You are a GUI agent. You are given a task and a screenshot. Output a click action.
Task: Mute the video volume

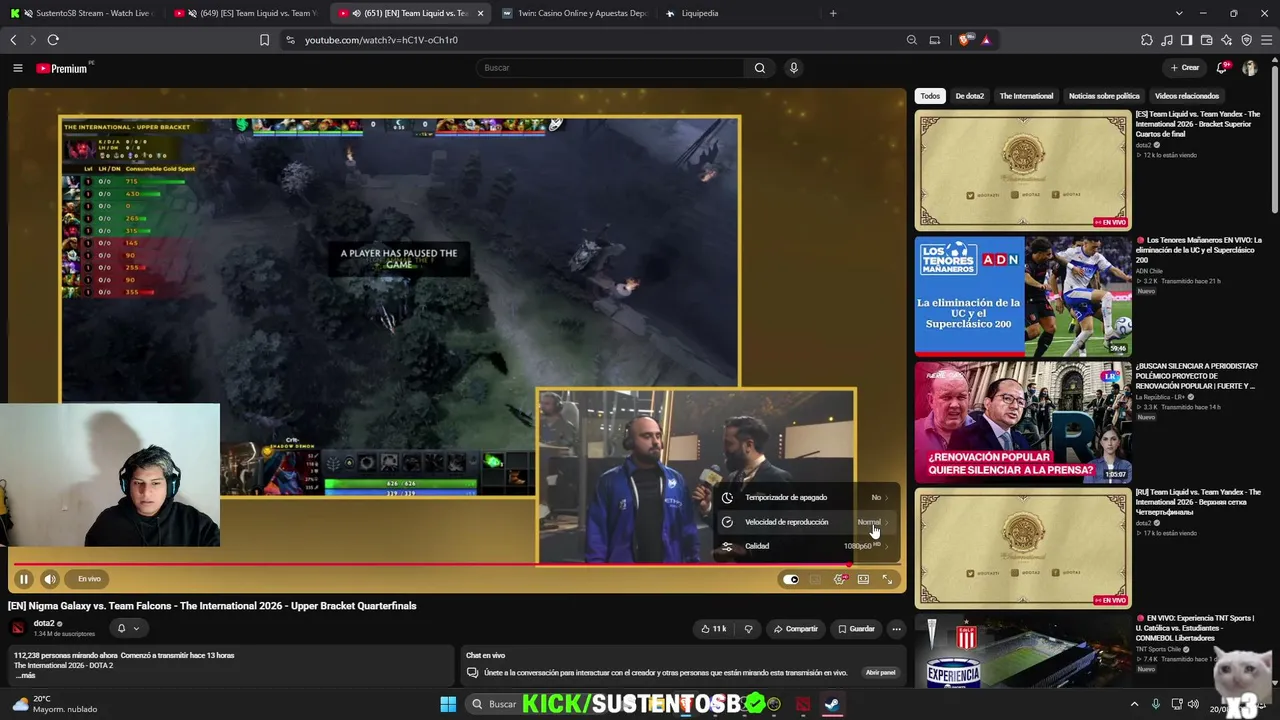pos(50,579)
